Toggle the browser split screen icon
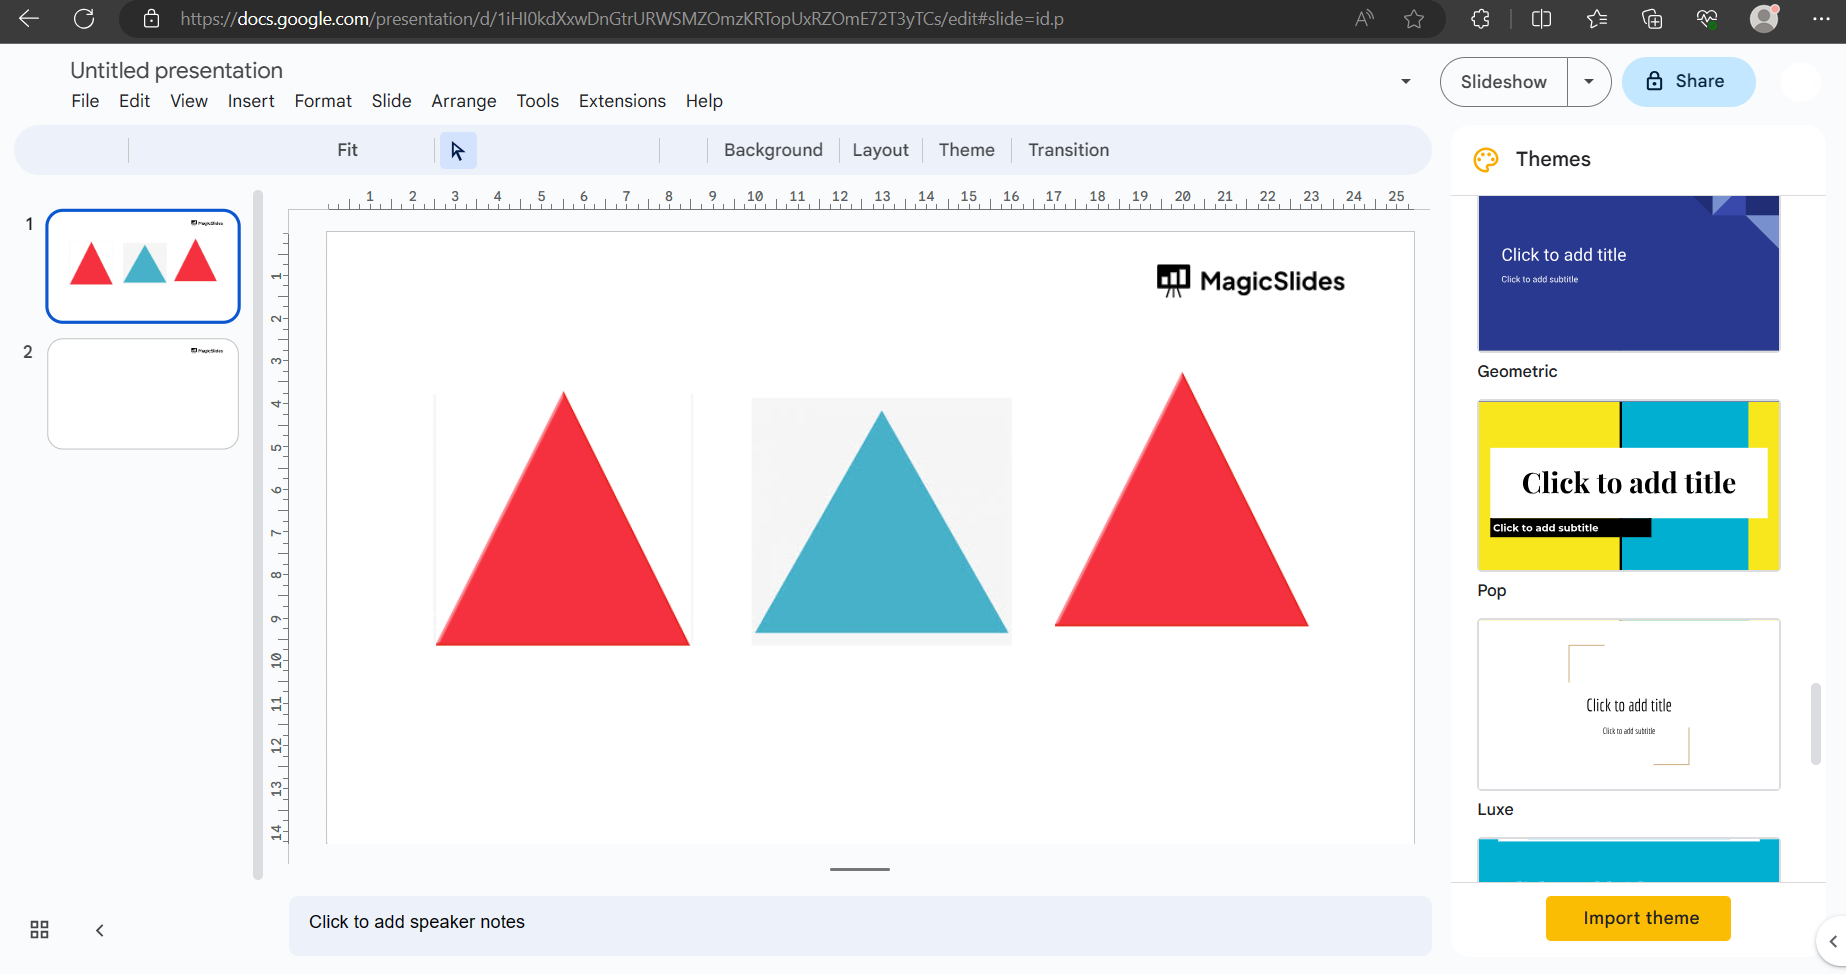Viewport: 1846px width, 974px height. pos(1541,19)
